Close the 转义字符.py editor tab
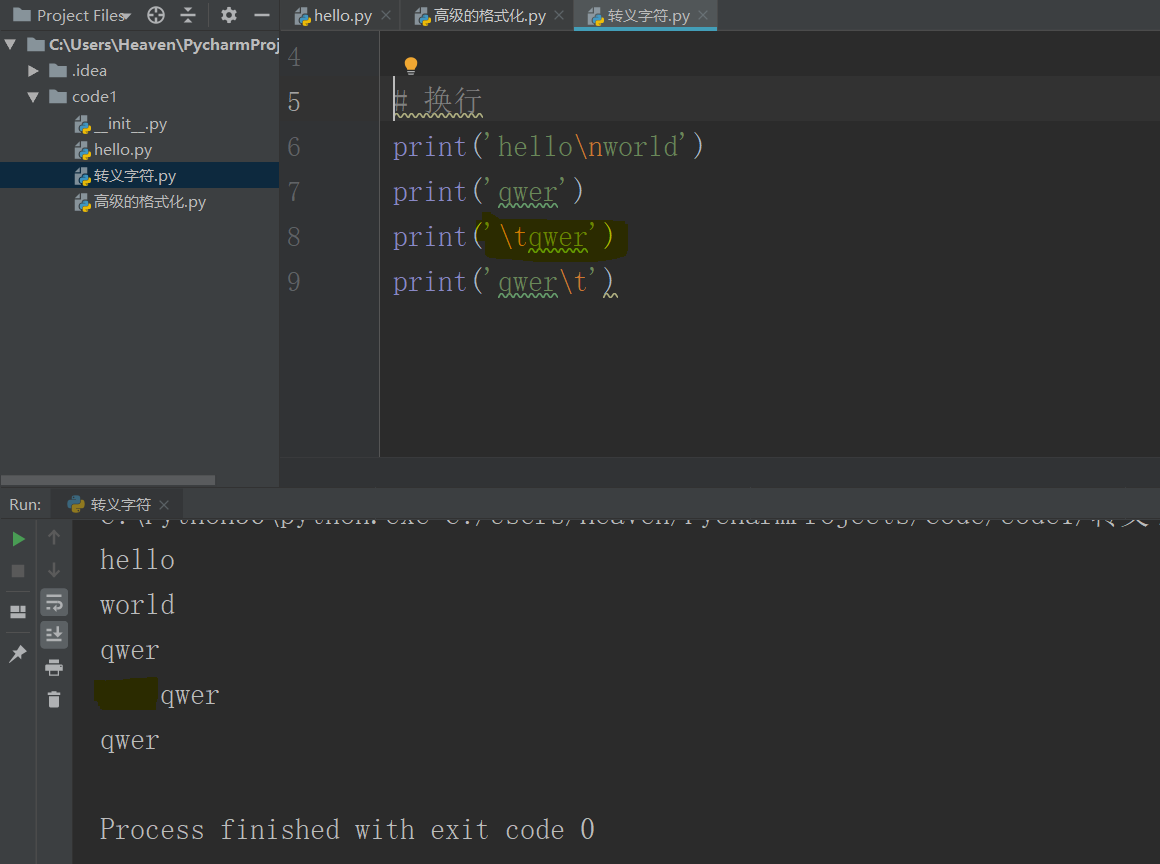This screenshot has width=1160, height=864. (x=703, y=15)
